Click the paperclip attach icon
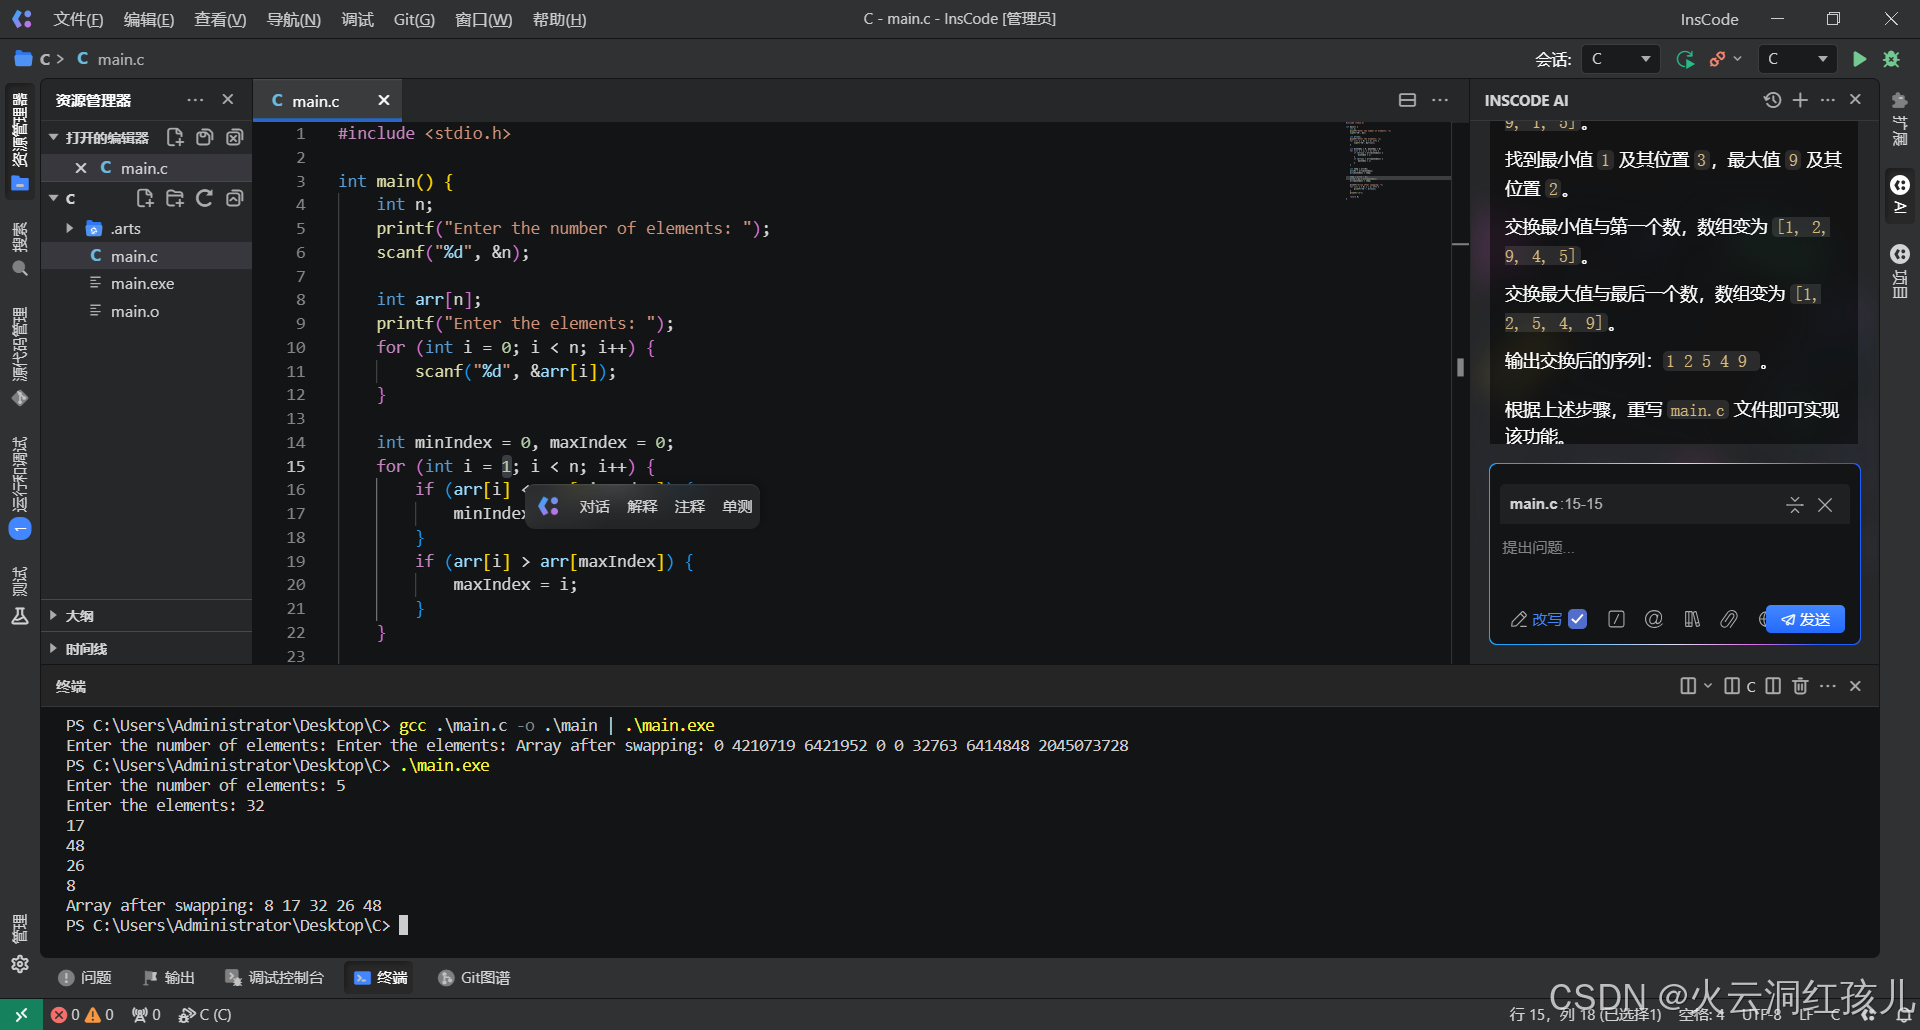Screen dimensions: 1920x1030 click(x=1729, y=619)
